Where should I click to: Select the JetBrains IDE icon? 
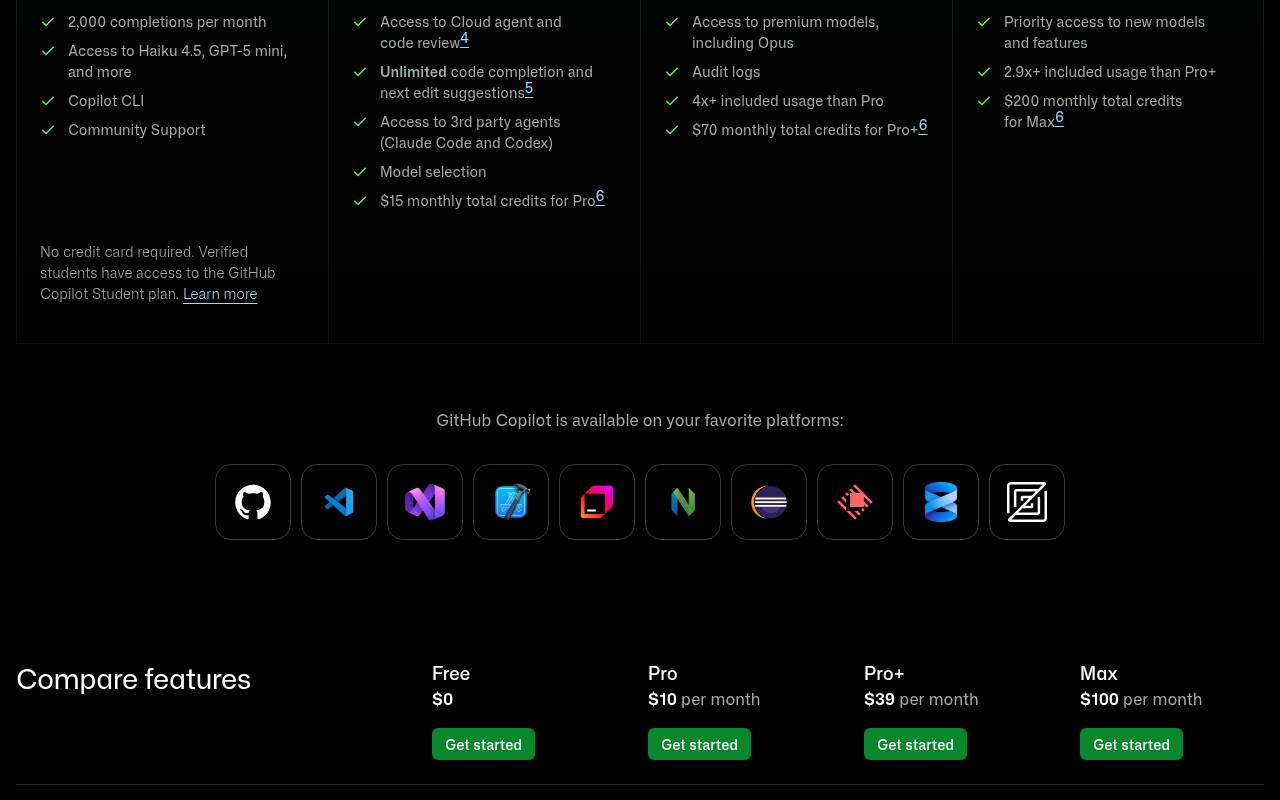pyautogui.click(x=597, y=502)
